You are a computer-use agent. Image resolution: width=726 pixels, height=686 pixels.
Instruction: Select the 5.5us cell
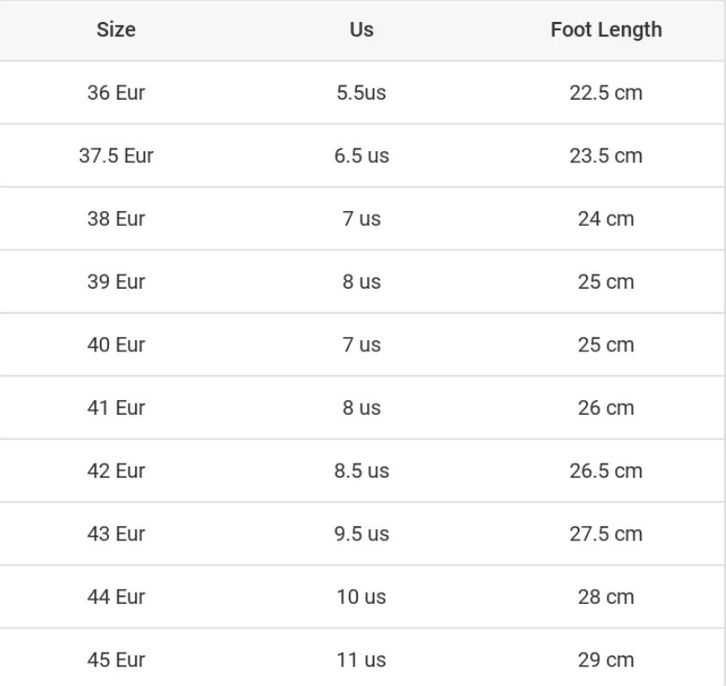click(x=361, y=93)
